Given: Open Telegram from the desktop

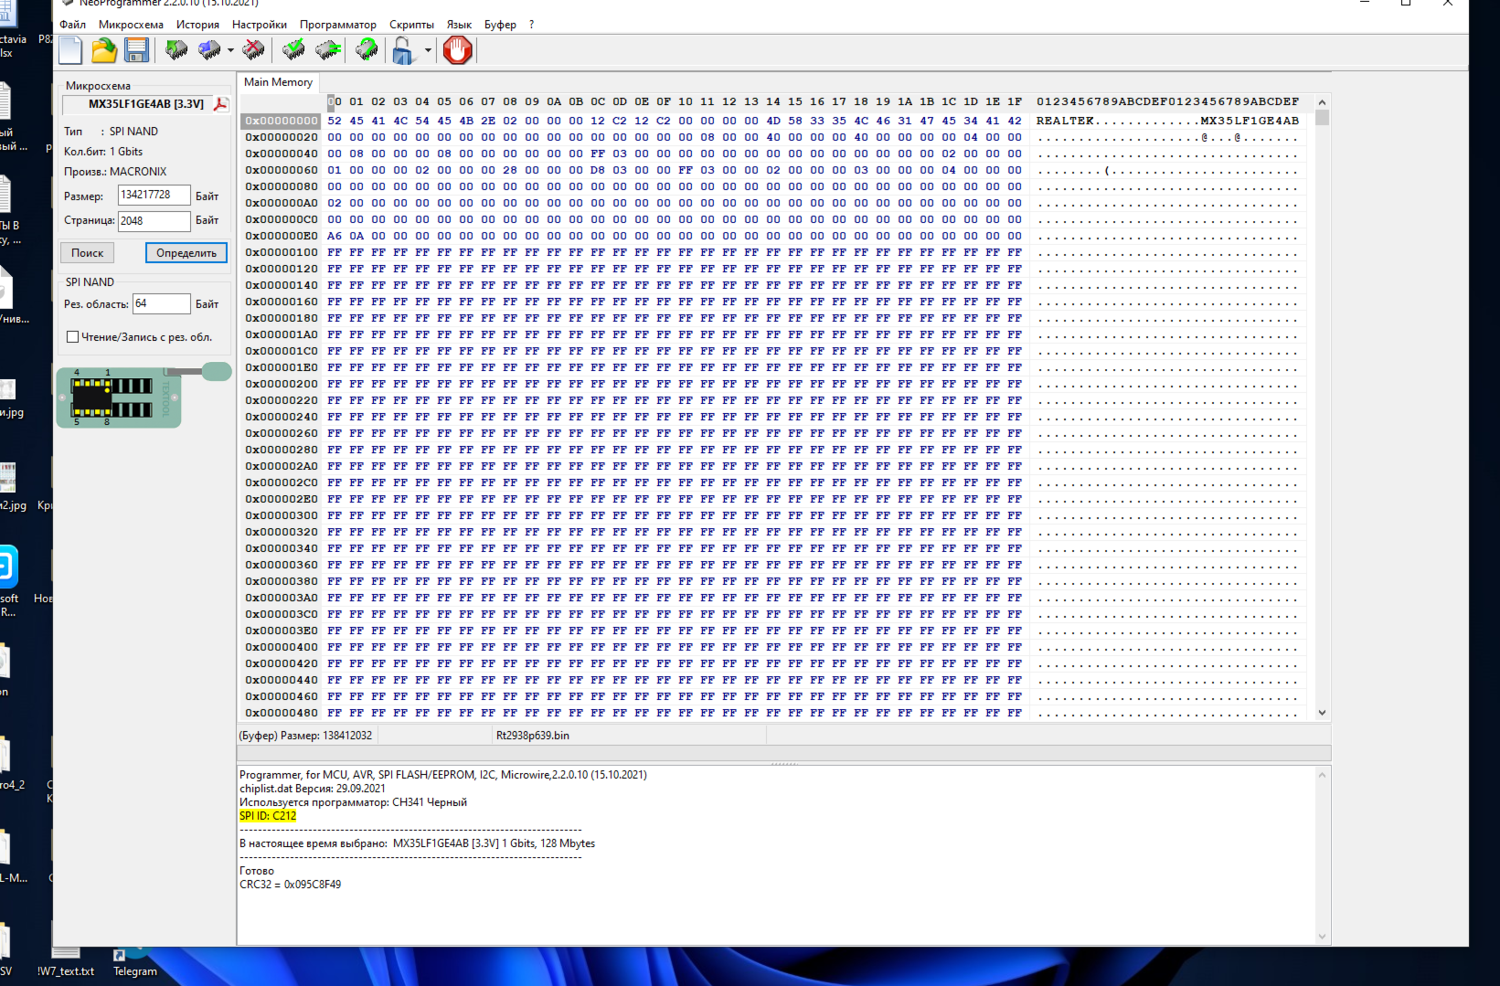Looking at the screenshot, I should pyautogui.click(x=133, y=962).
